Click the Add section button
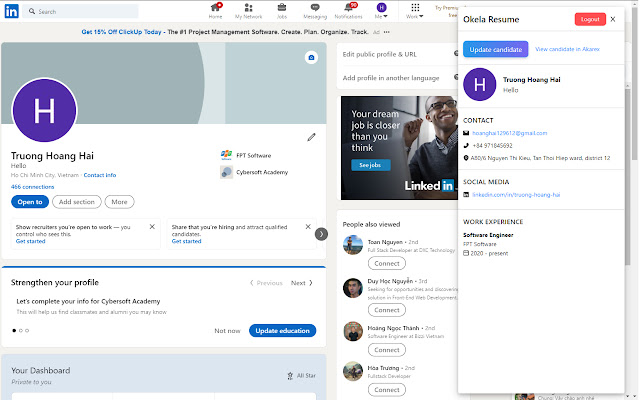Image resolution: width=640 pixels, height=400 pixels. 77,202
